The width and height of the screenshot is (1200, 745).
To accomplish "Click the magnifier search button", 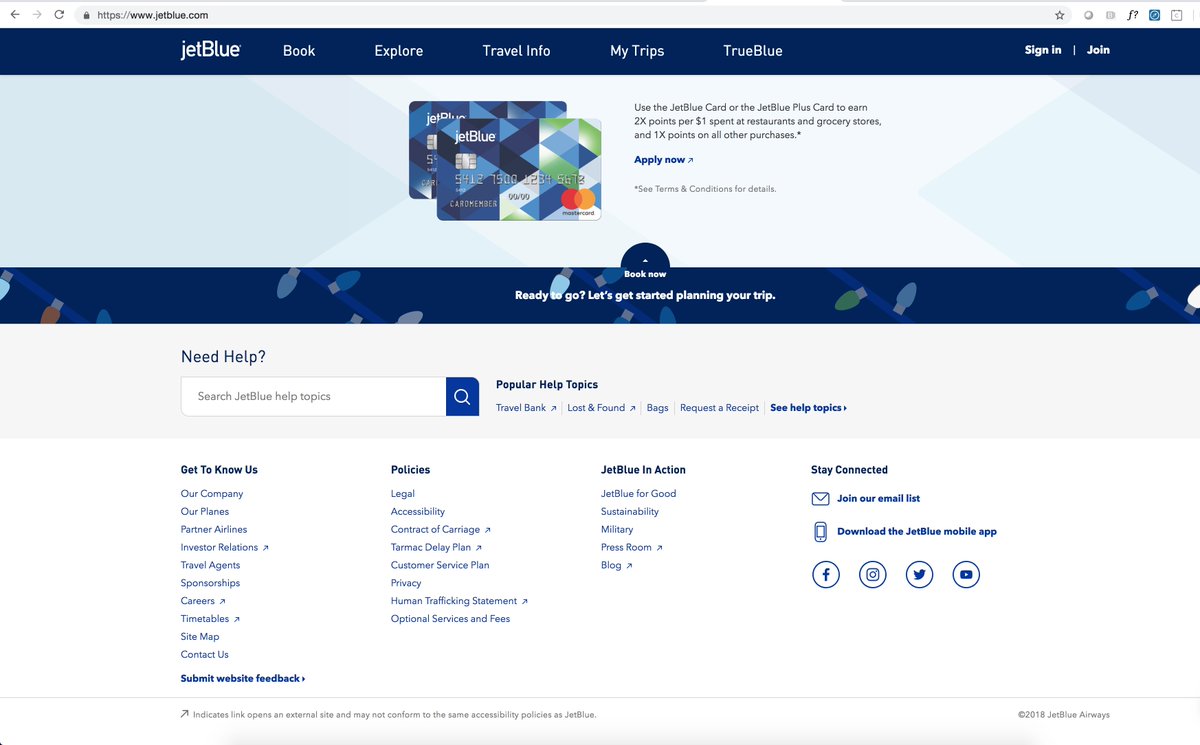I will pyautogui.click(x=462, y=397).
